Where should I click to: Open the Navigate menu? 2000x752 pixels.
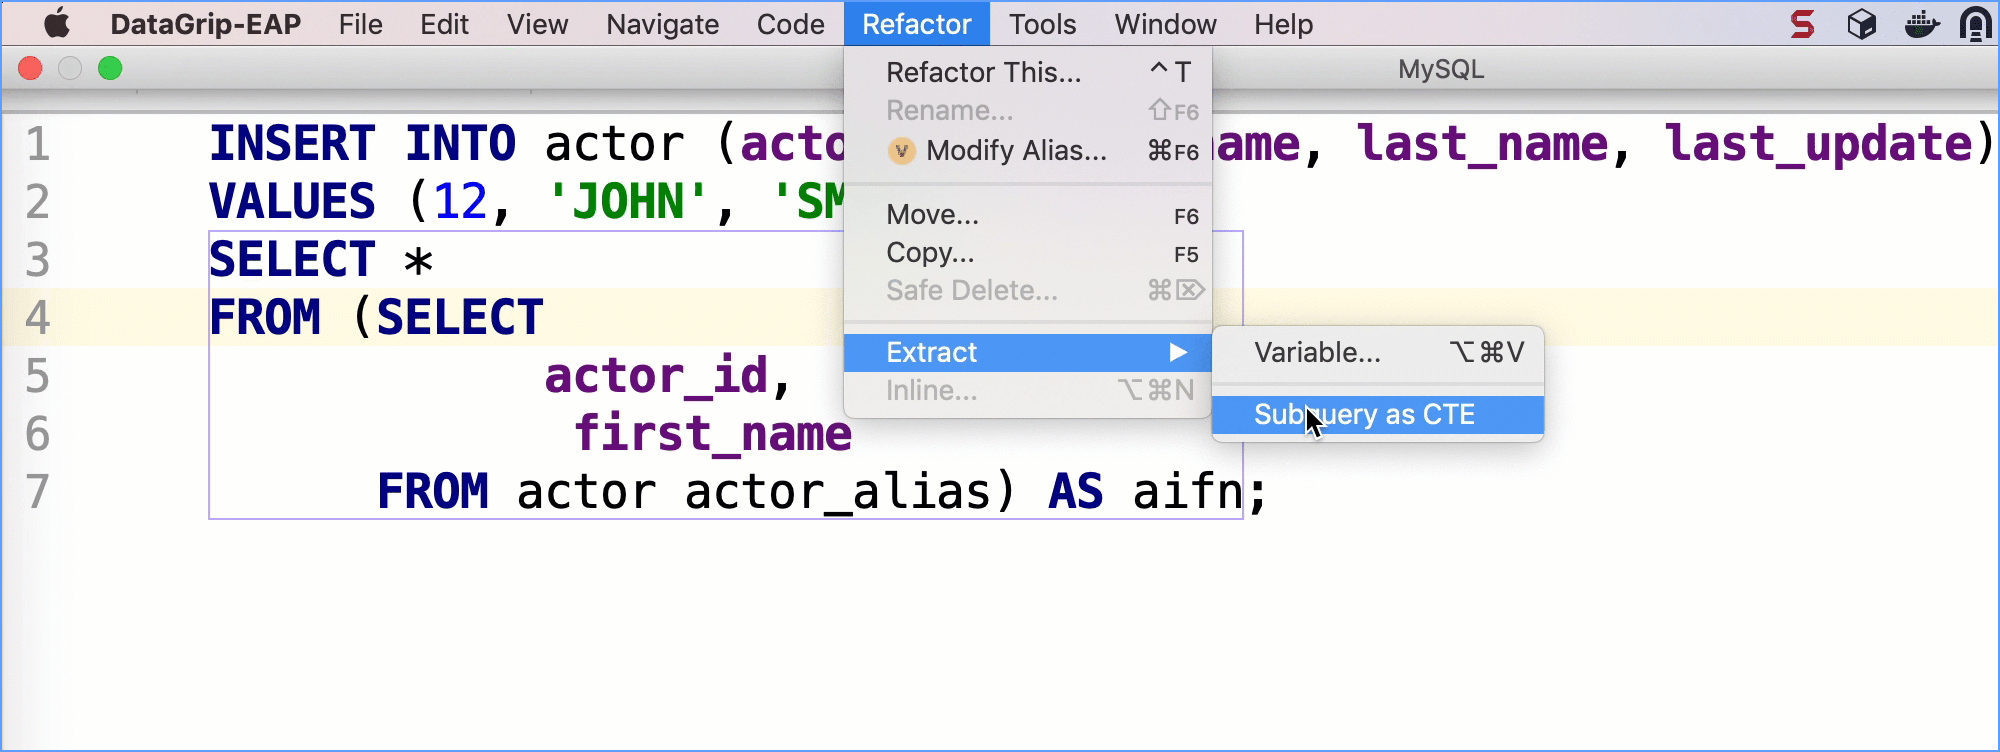(x=662, y=24)
